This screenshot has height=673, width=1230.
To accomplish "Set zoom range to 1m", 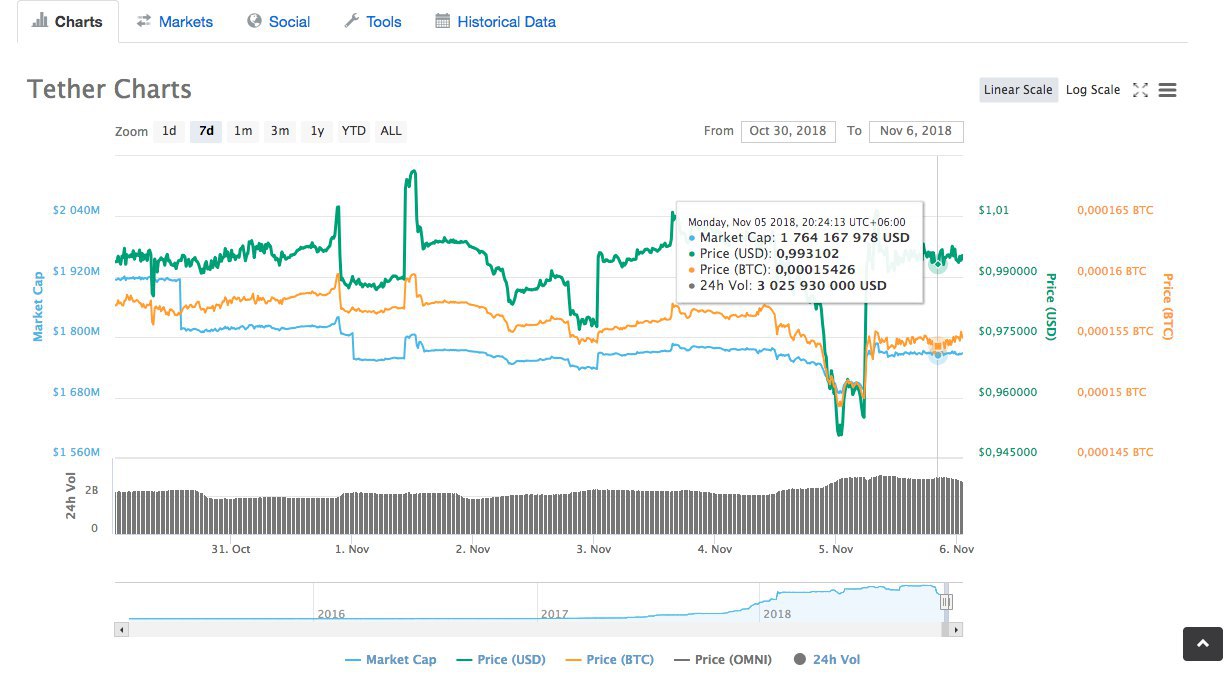I will click(x=243, y=131).
